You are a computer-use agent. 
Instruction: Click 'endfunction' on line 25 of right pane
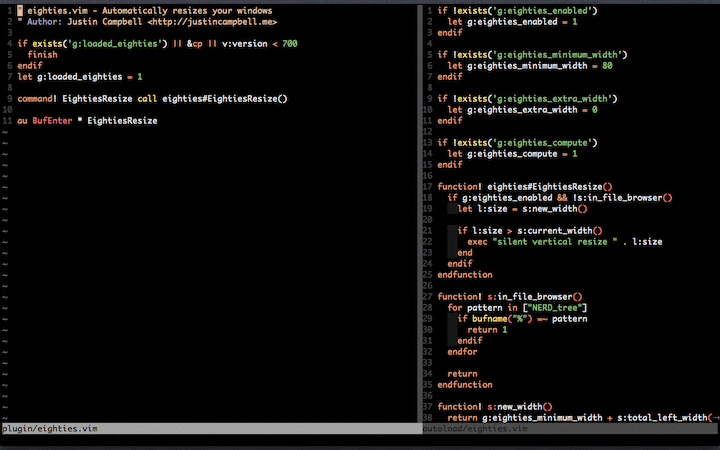pyautogui.click(x=465, y=275)
